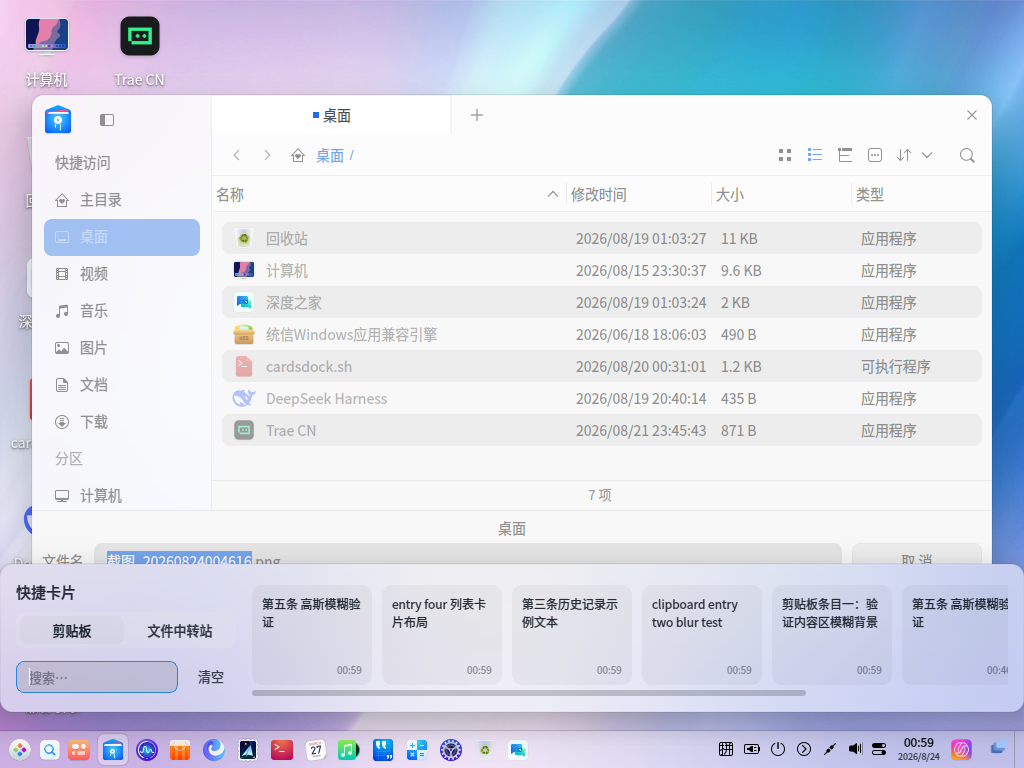Switch to the 剪贴板 tab

click(x=72, y=631)
